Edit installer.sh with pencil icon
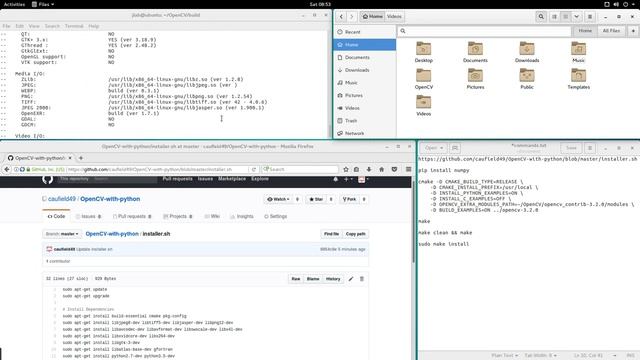 click(x=351, y=279)
